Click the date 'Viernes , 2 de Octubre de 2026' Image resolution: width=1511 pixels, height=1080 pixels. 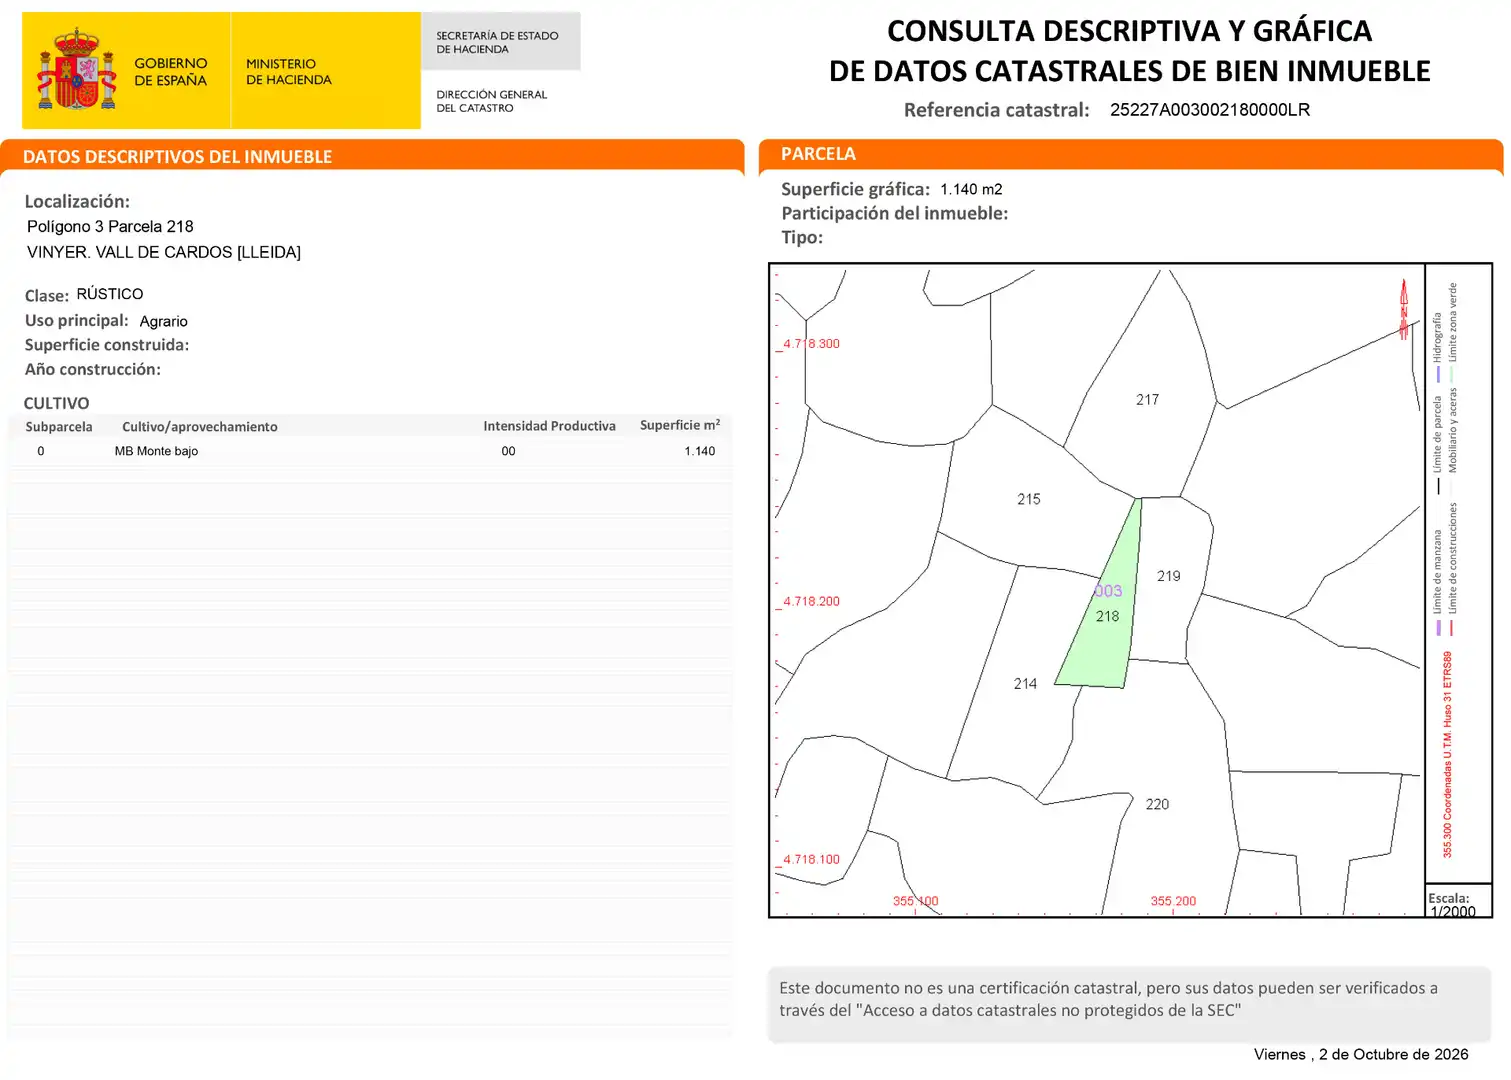[1361, 1055]
